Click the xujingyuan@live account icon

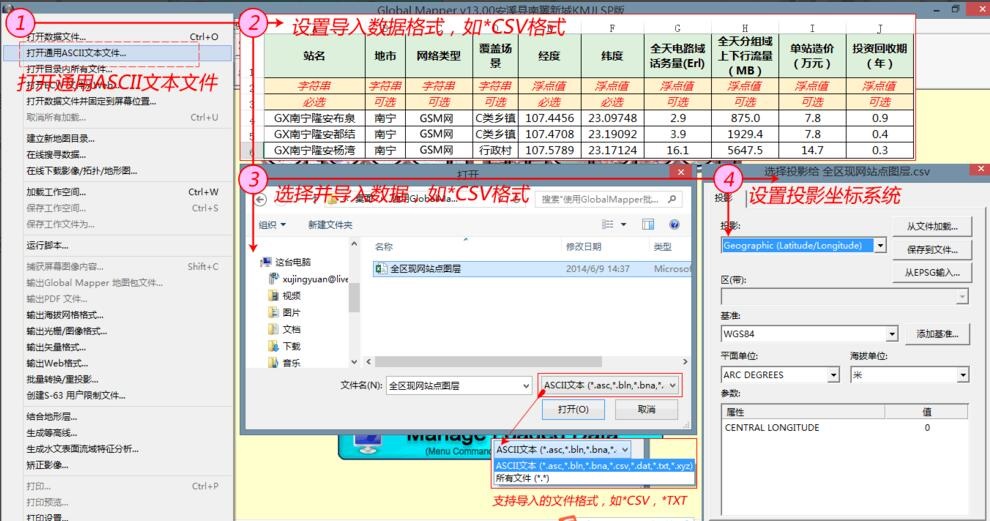(273, 278)
